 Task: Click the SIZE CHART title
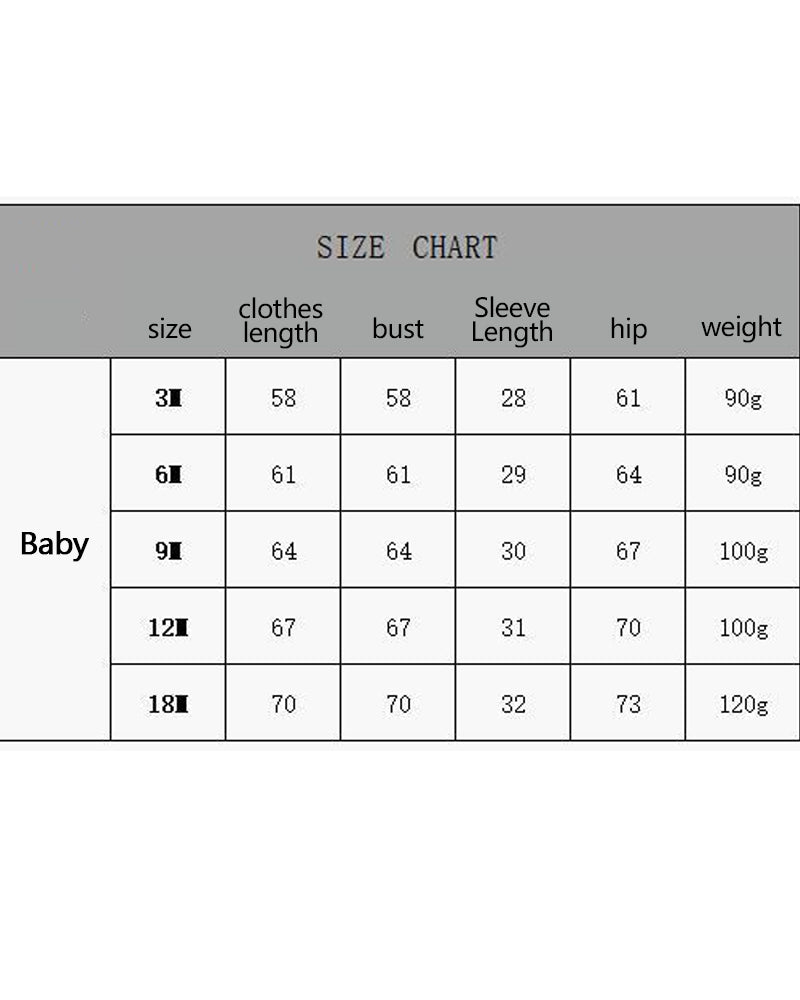[x=406, y=247]
